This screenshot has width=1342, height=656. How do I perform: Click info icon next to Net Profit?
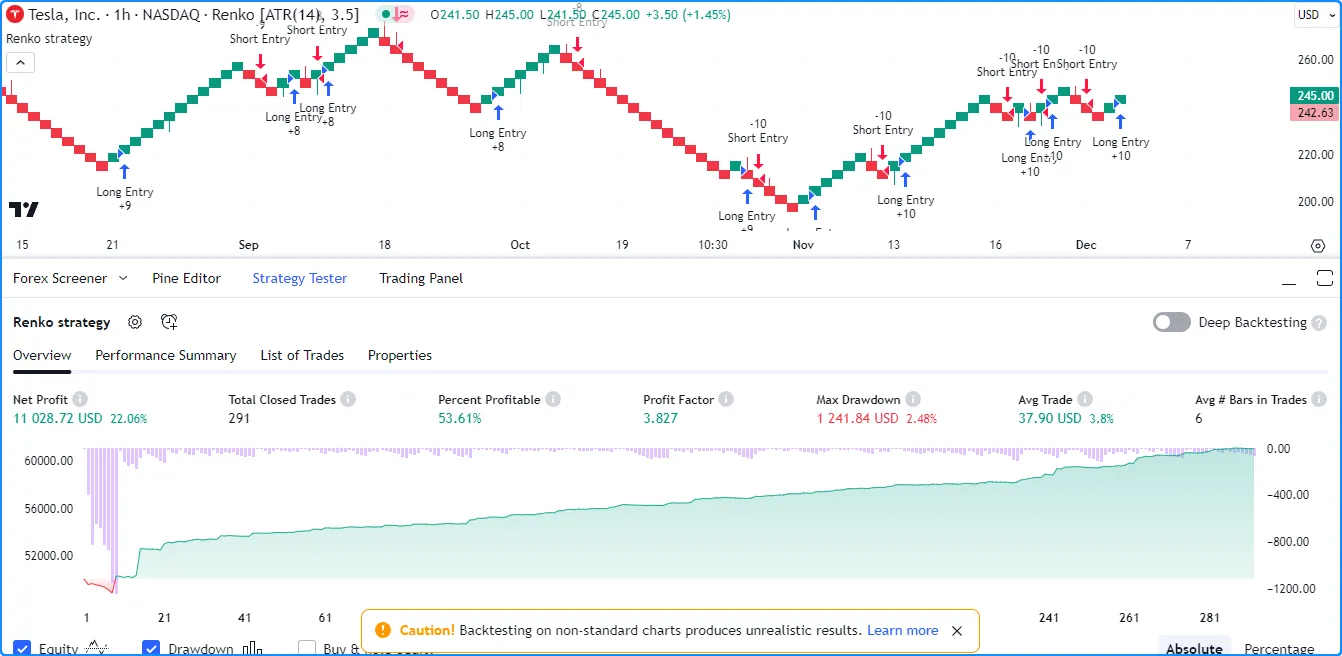tap(80, 399)
